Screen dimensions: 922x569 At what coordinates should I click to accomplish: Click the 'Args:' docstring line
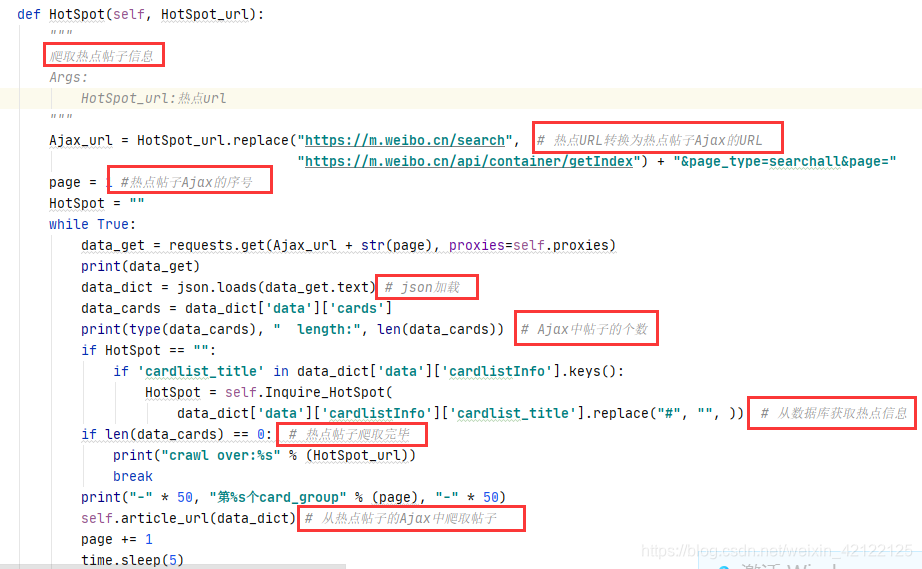click(69, 78)
